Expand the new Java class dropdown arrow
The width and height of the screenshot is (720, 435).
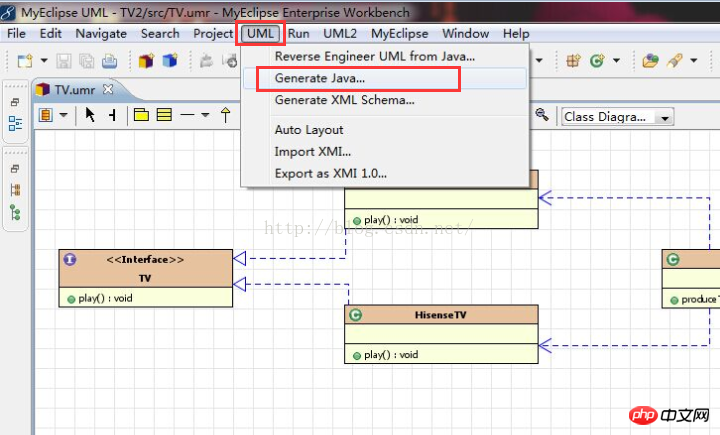pos(616,60)
